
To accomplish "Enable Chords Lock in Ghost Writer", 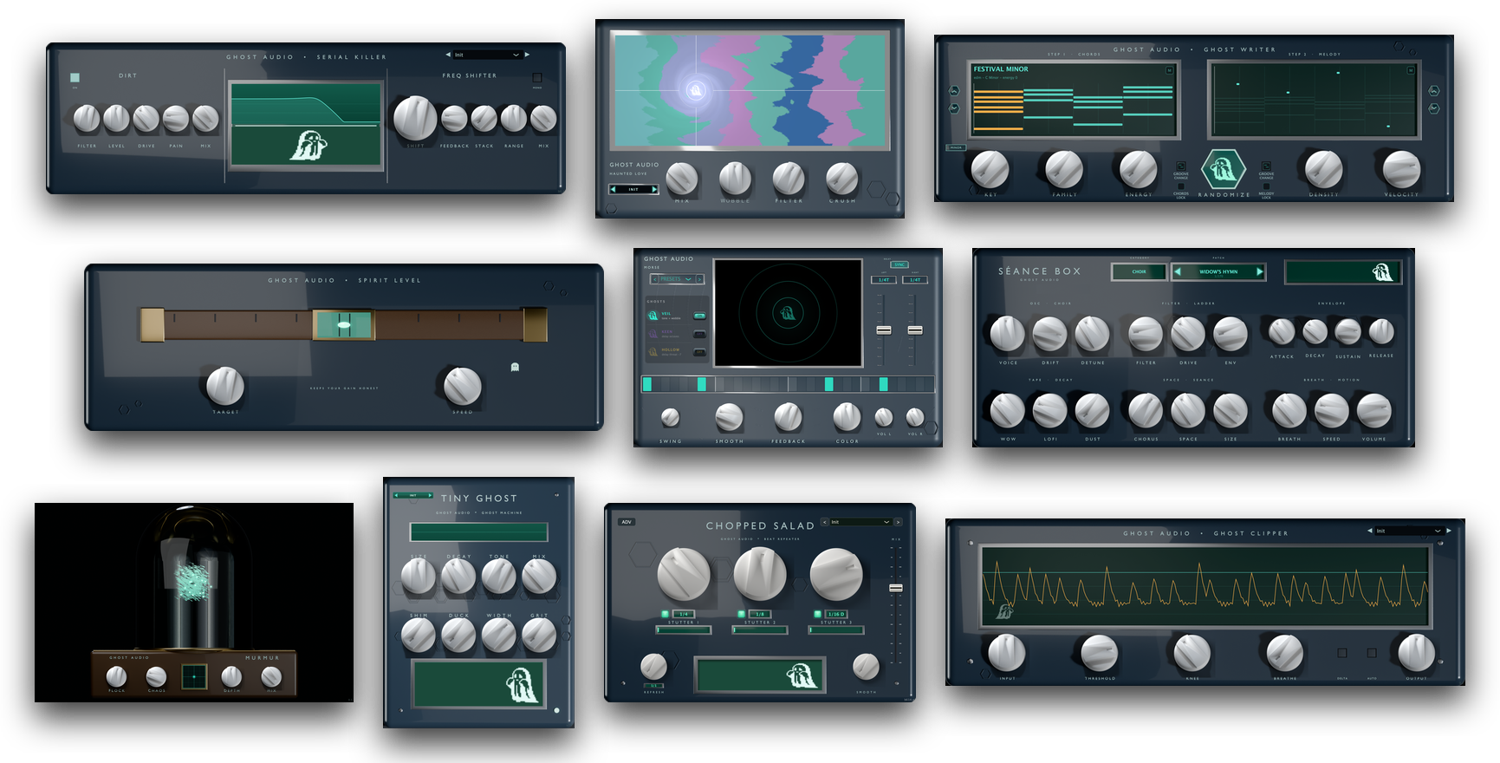I will (x=1181, y=186).
